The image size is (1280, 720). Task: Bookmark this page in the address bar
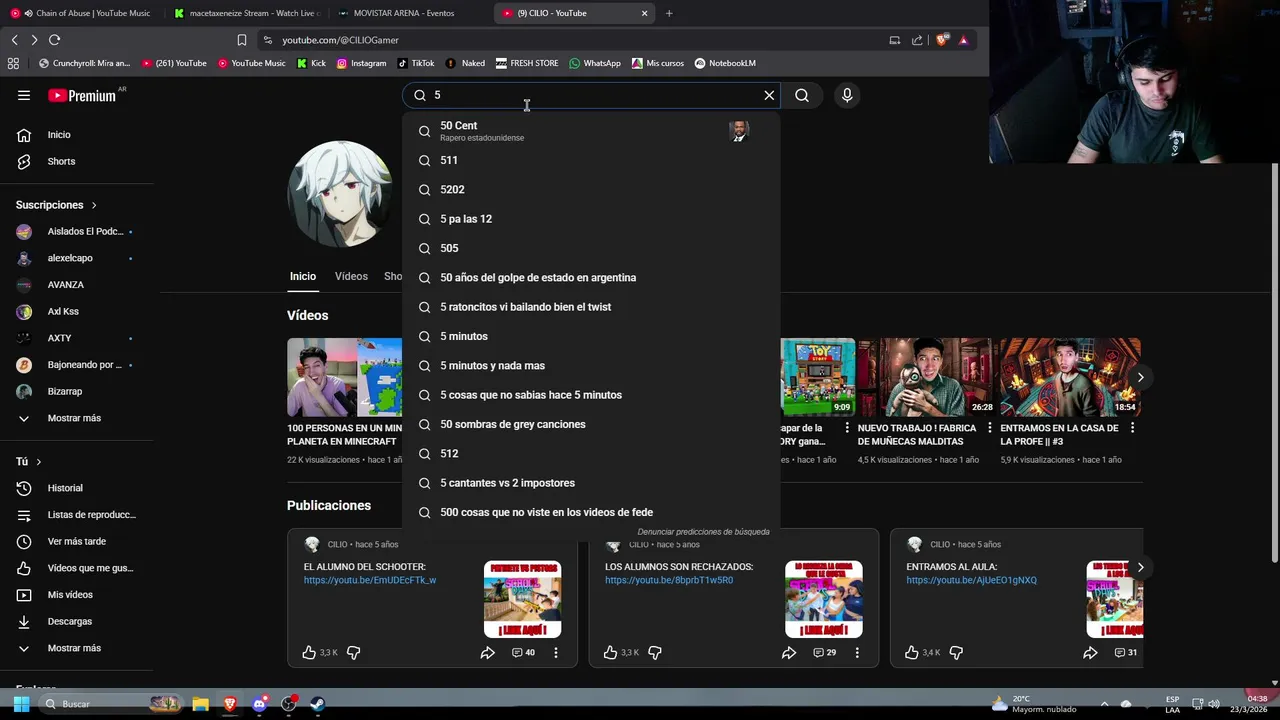click(x=241, y=40)
